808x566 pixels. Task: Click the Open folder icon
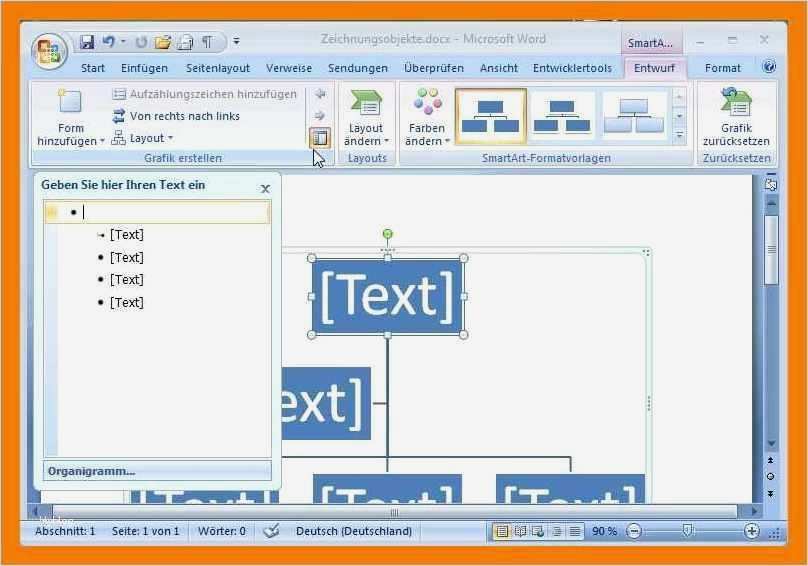[x=163, y=42]
